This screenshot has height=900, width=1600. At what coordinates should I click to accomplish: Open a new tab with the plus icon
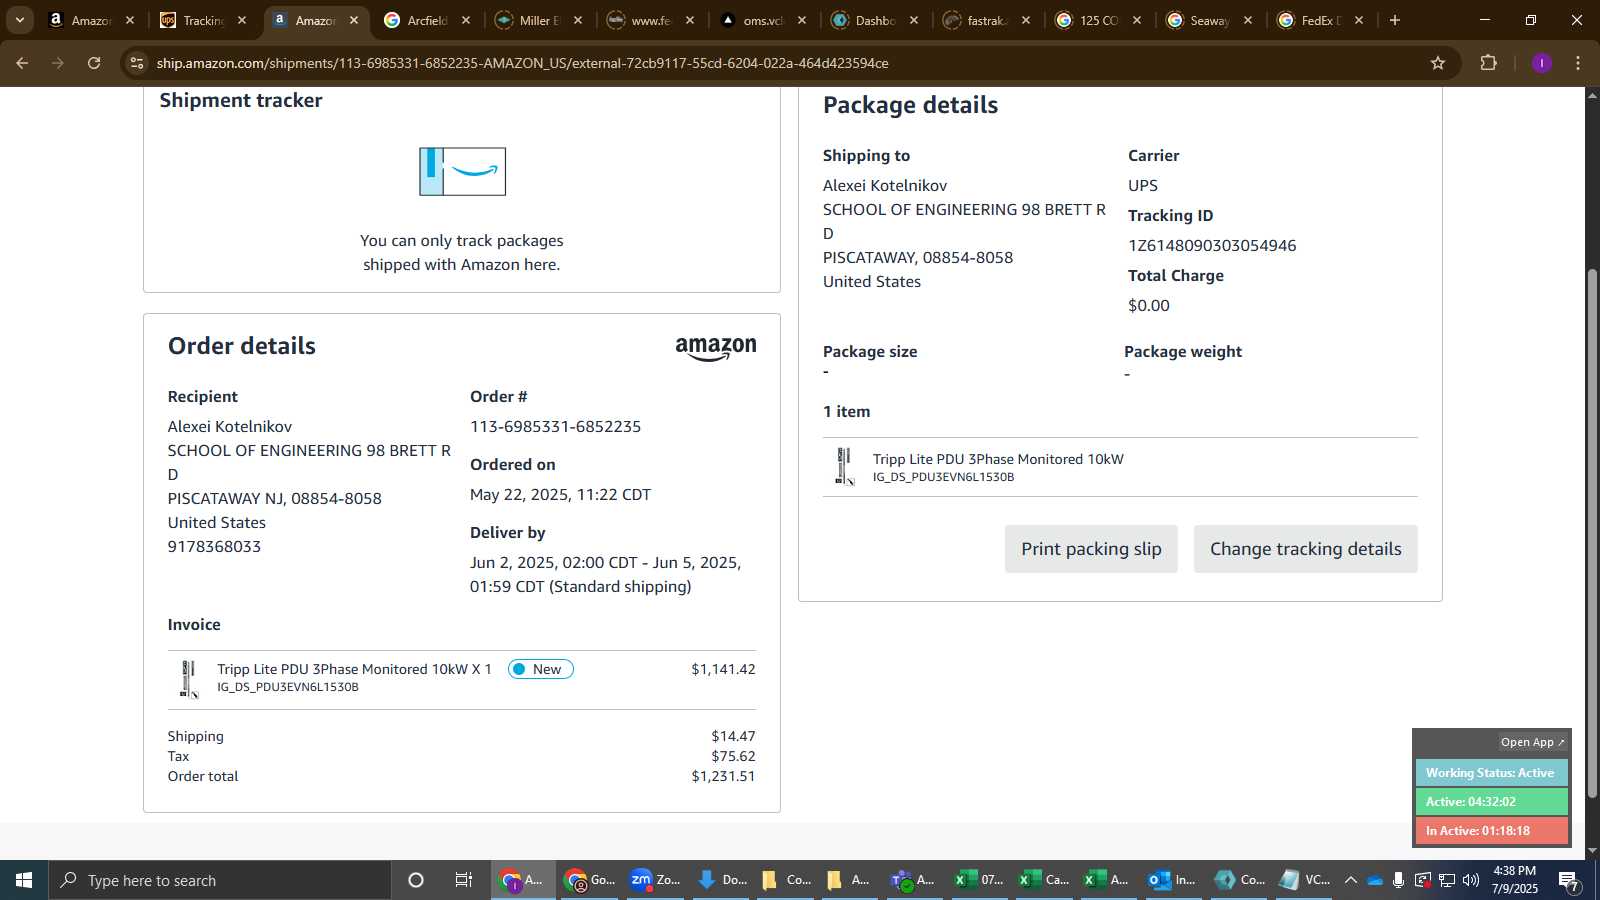click(1395, 20)
